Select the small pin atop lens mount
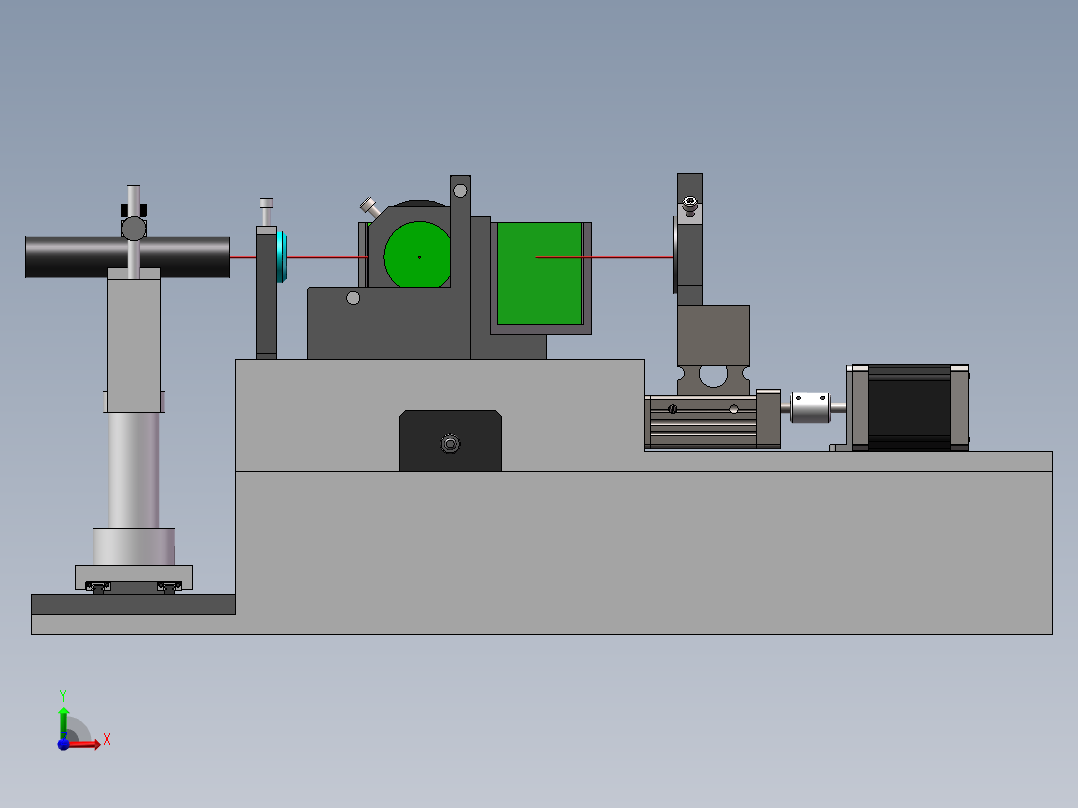Screen dimensions: 1078x808 click(x=266, y=212)
